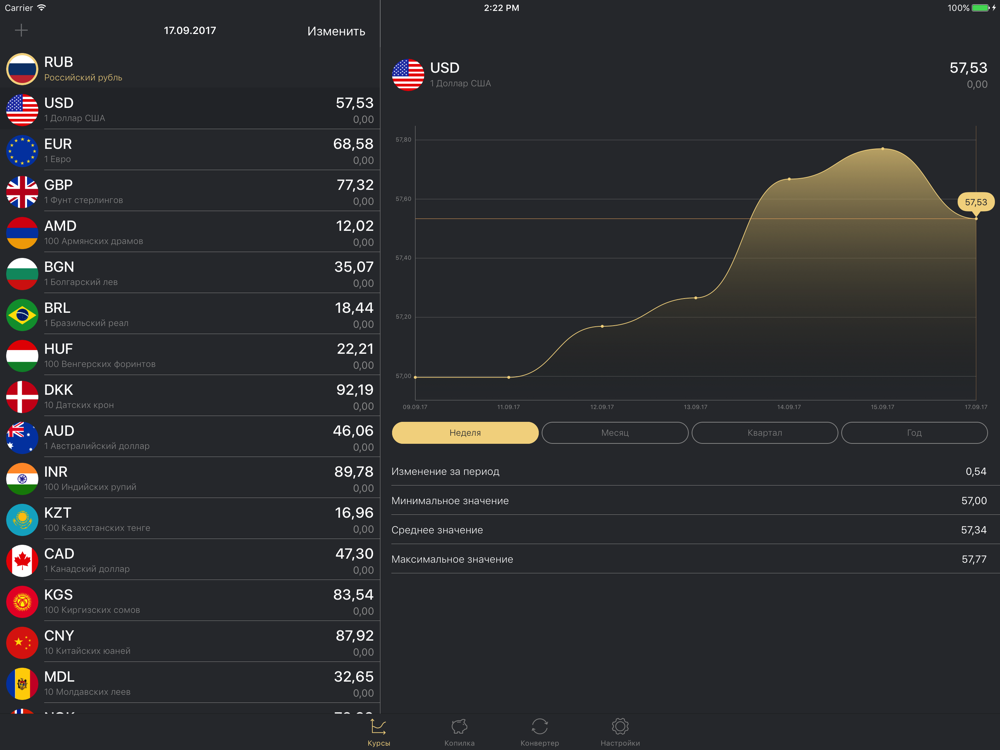Open the Настройки gear tab
Screen dimensions: 1000x750
[x=620, y=732]
